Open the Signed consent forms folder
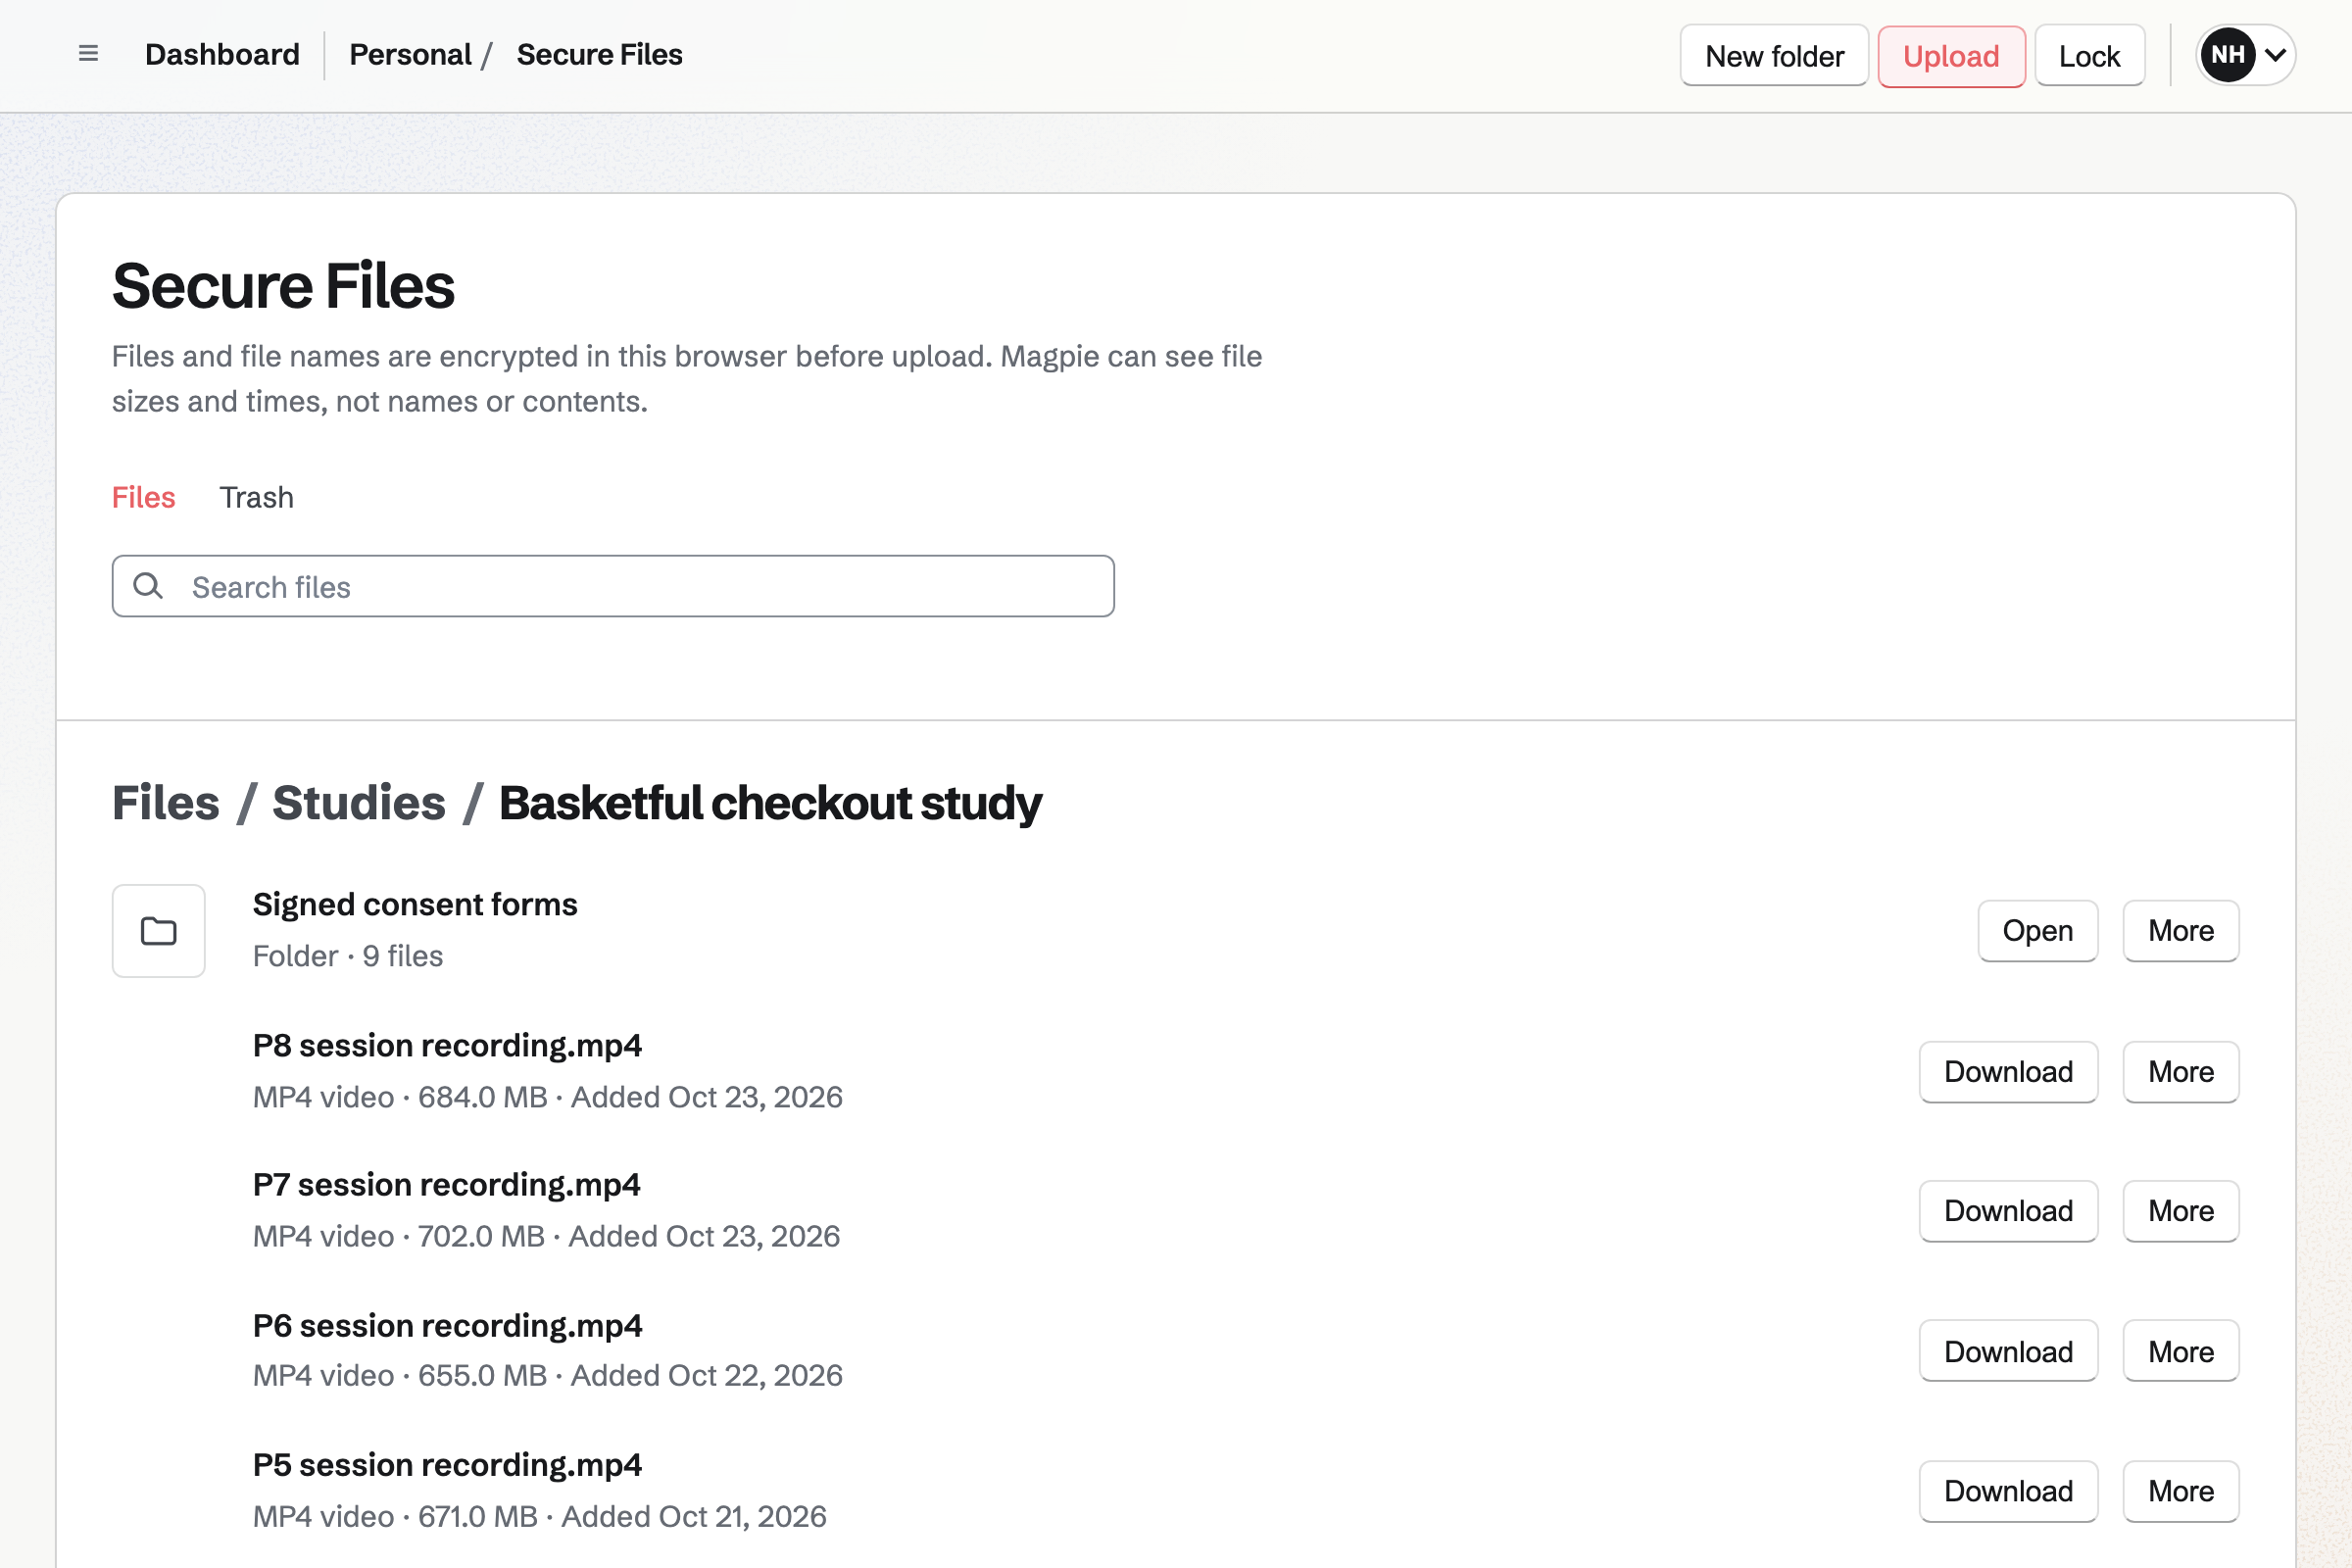 [x=2037, y=931]
